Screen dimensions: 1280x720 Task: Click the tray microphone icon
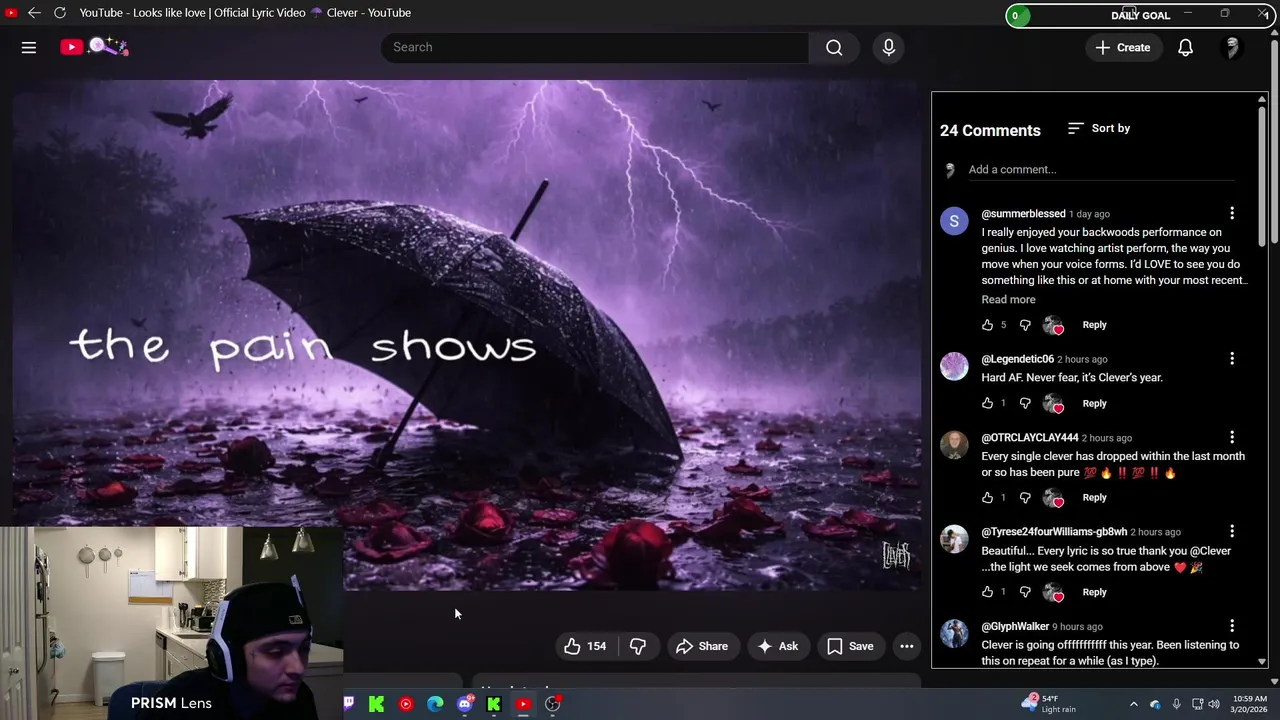[1176, 704]
